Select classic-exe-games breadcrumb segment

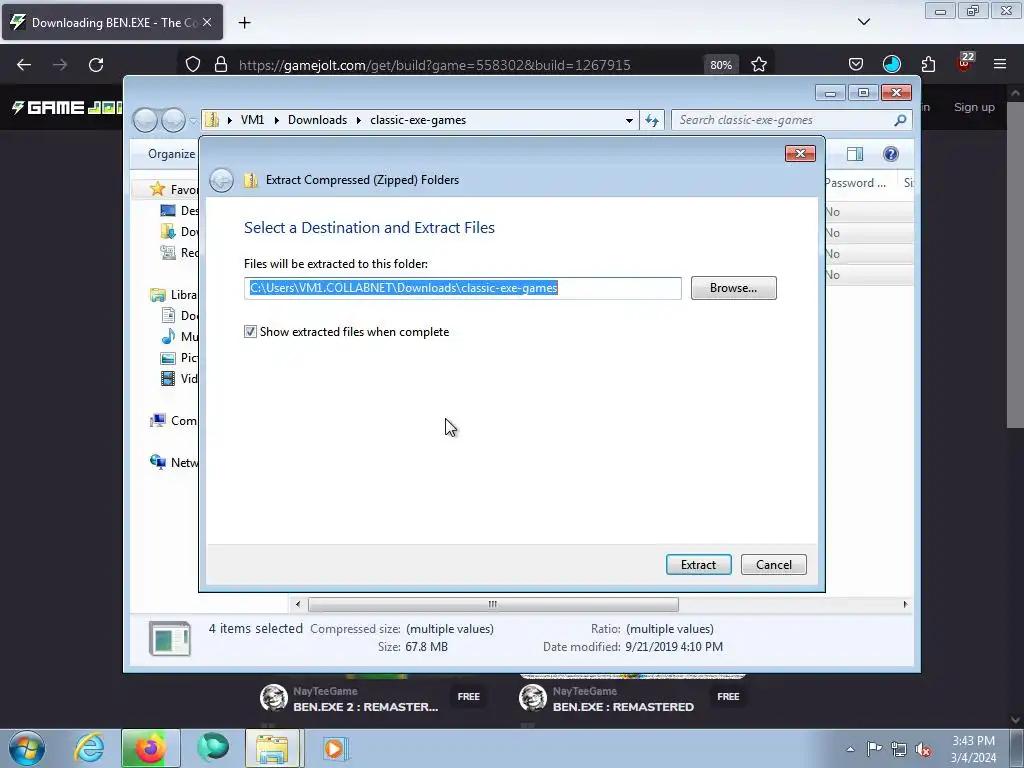pyautogui.click(x=418, y=120)
